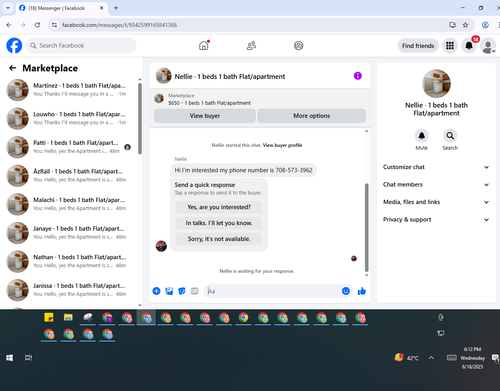Expand Media, files and links section
This screenshot has height=391, width=500.
tap(436, 202)
